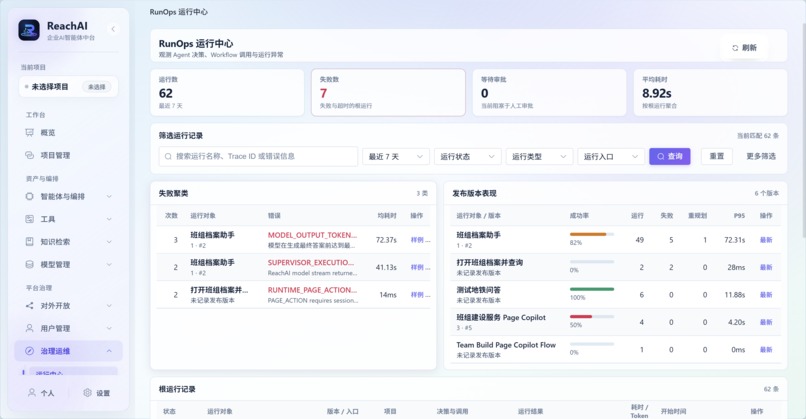
Task: Click the 根运行记录 section heading
Action: (177, 389)
